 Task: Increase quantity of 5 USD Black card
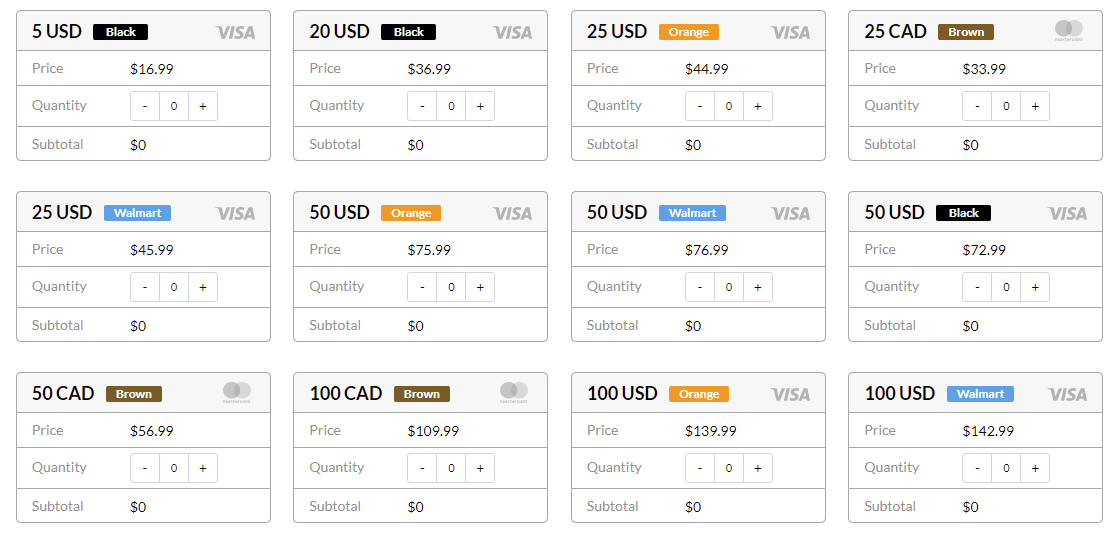pos(202,106)
